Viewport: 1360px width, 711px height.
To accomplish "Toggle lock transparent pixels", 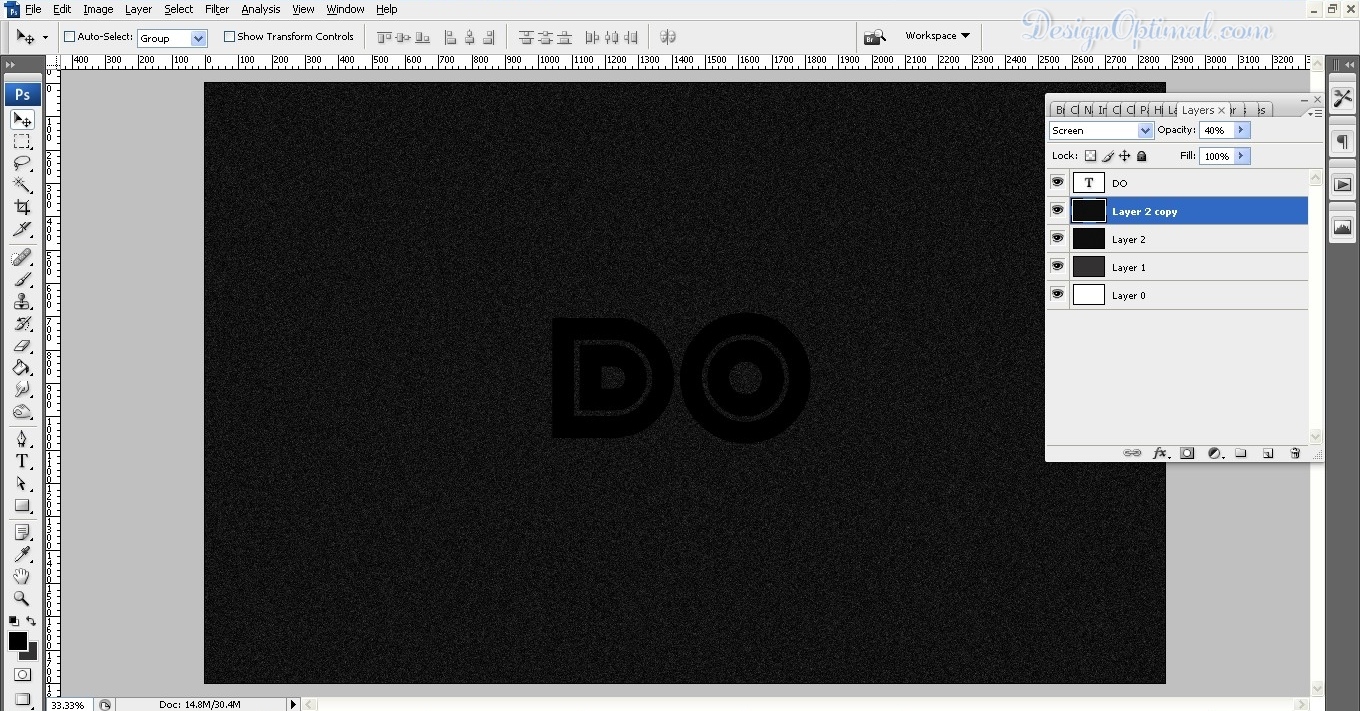I will (x=1091, y=156).
